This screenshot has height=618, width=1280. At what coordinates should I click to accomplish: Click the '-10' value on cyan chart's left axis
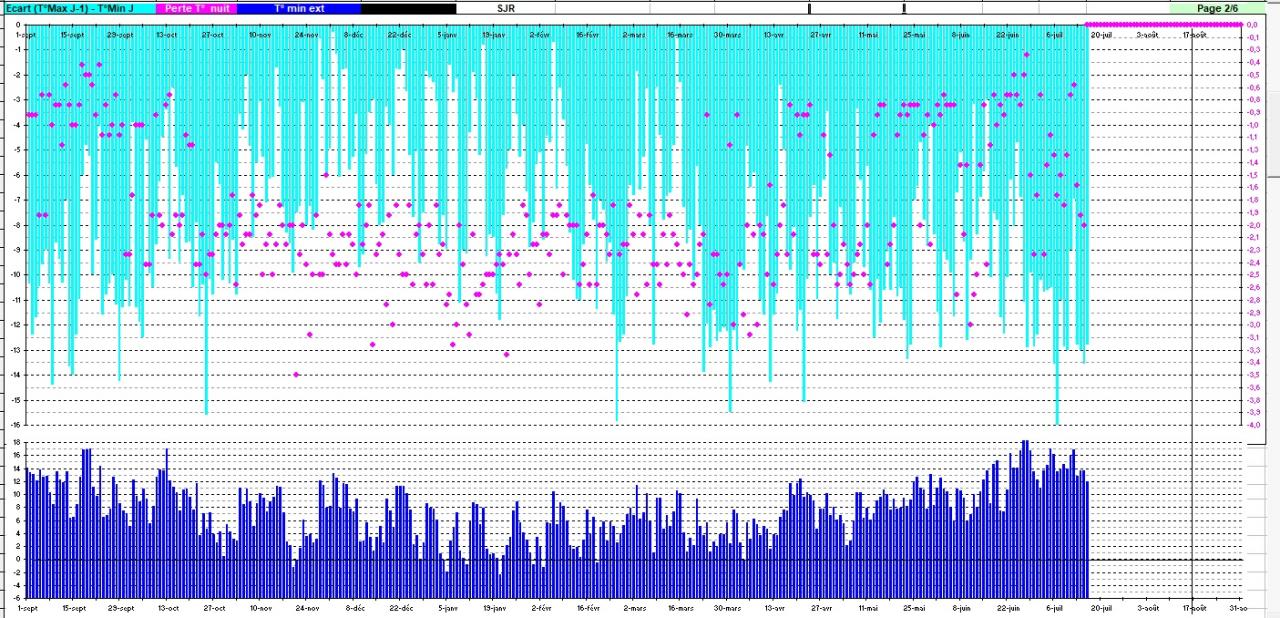pos(15,274)
